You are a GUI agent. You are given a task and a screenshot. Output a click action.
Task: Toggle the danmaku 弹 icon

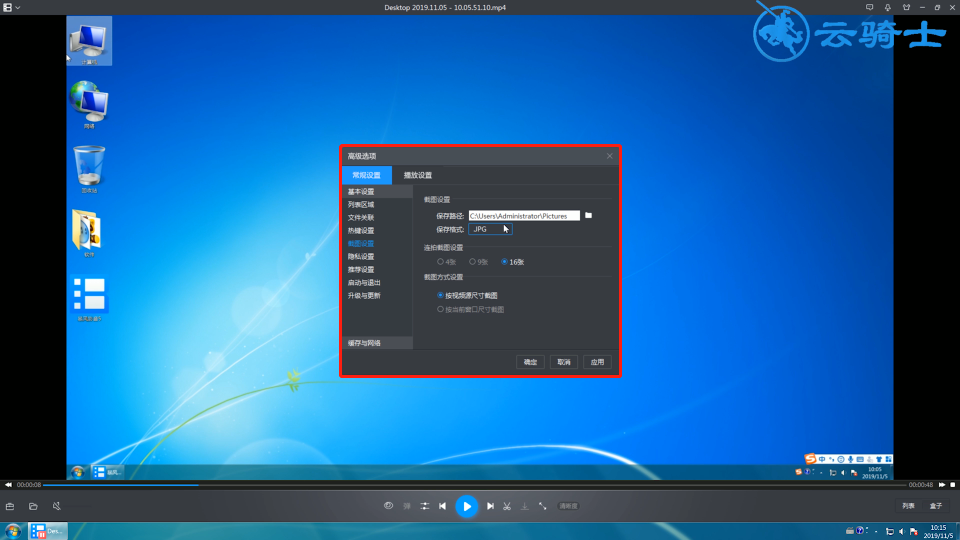click(407, 506)
